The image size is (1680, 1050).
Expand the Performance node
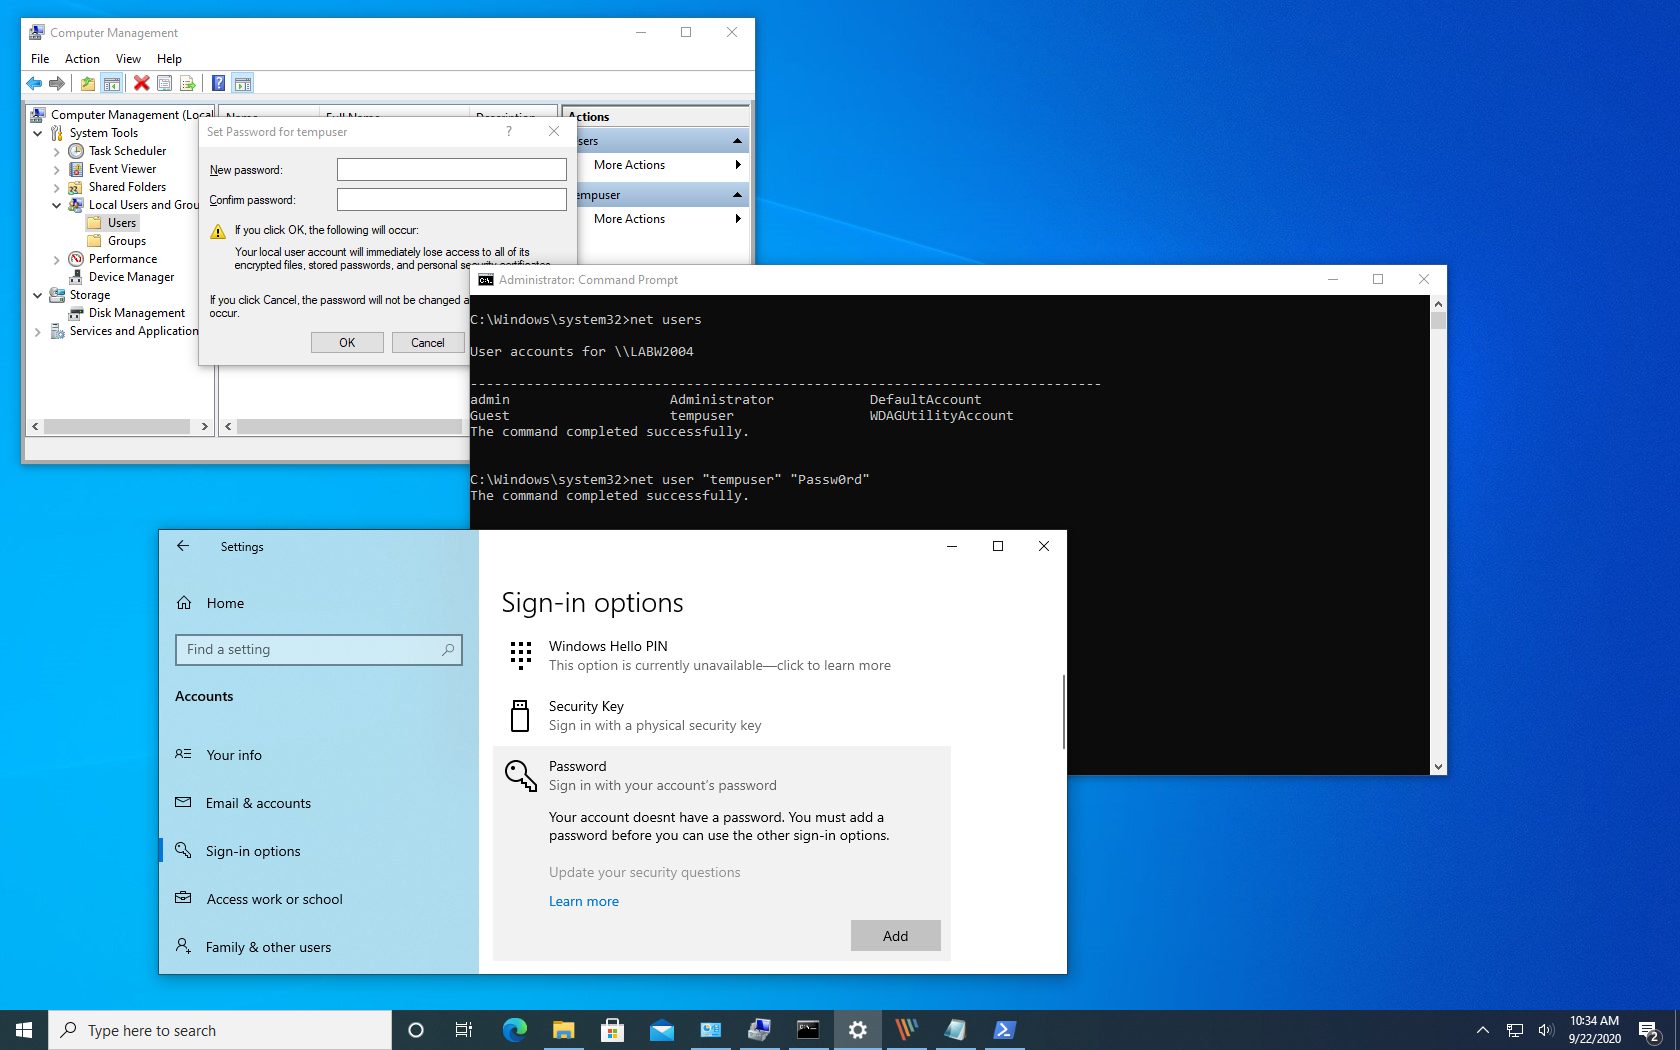[x=56, y=259]
